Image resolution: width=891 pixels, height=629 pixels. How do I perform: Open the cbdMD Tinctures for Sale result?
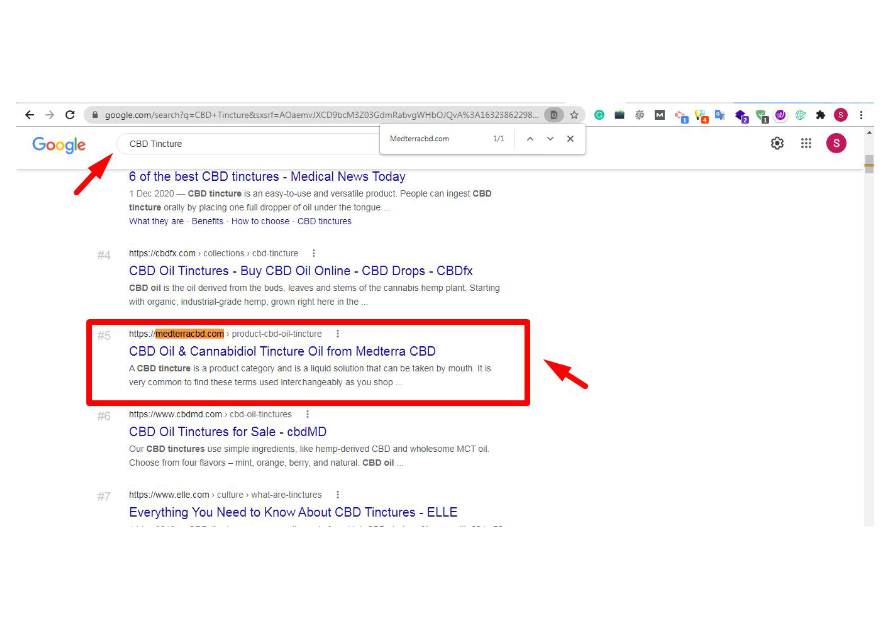pyautogui.click(x=227, y=432)
